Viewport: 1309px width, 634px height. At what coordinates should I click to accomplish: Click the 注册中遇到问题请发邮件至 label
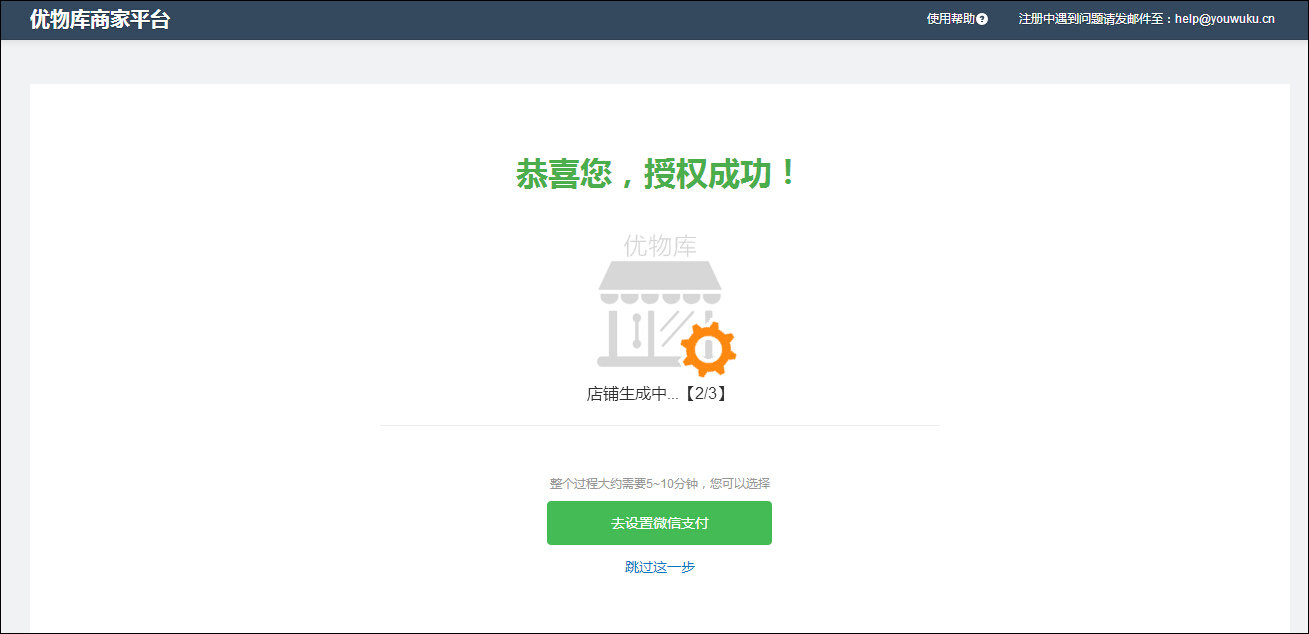[1094, 19]
